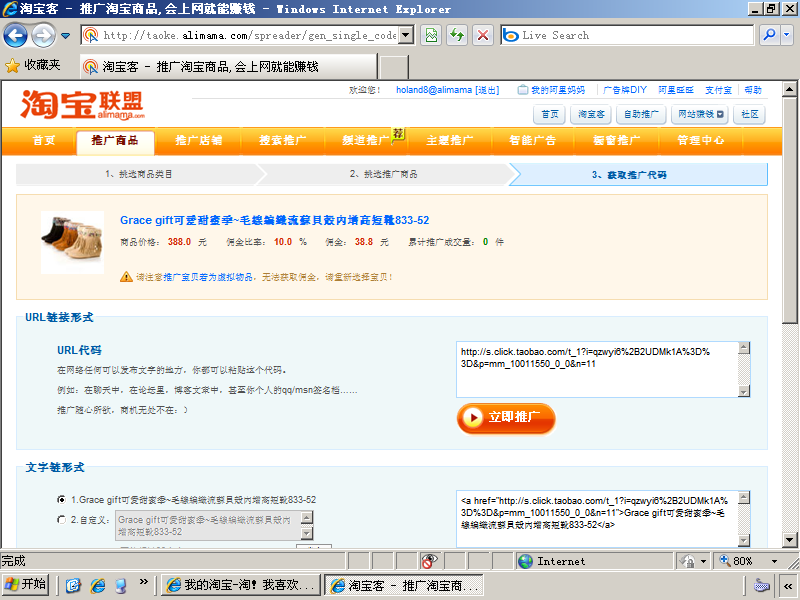This screenshot has height=600, width=800.
Task: Click the search magnifier button
Action: tap(769, 35)
